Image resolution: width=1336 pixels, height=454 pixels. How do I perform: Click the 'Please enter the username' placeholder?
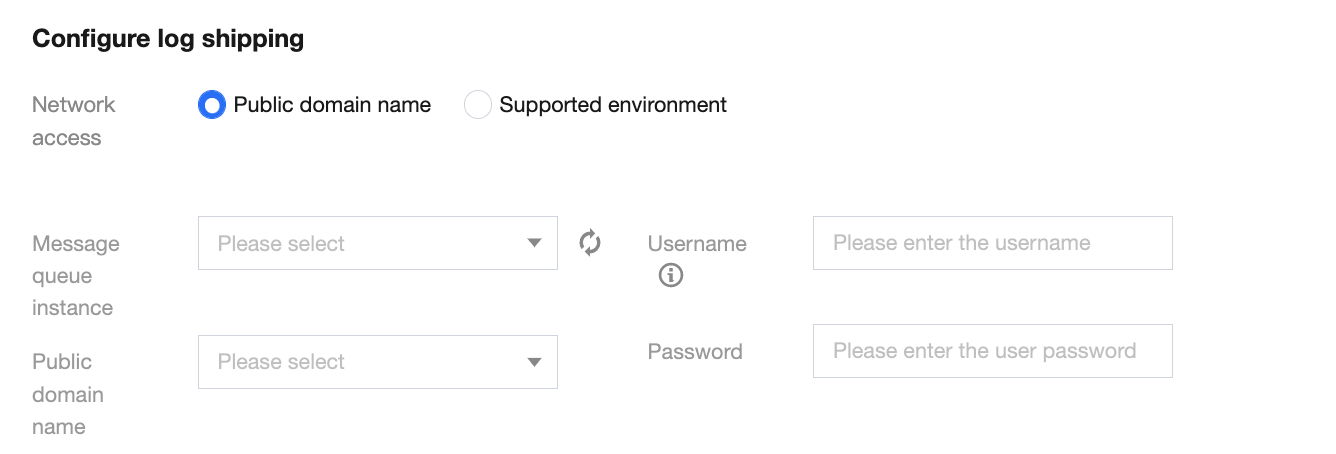(961, 243)
